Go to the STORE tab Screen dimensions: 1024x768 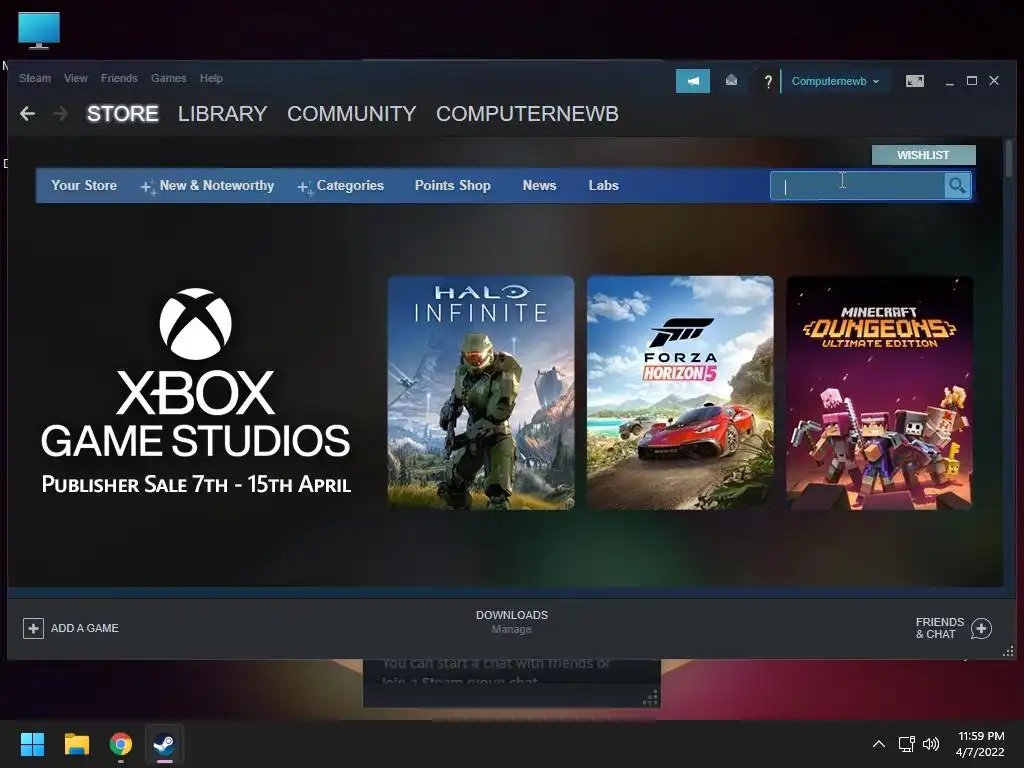click(123, 114)
